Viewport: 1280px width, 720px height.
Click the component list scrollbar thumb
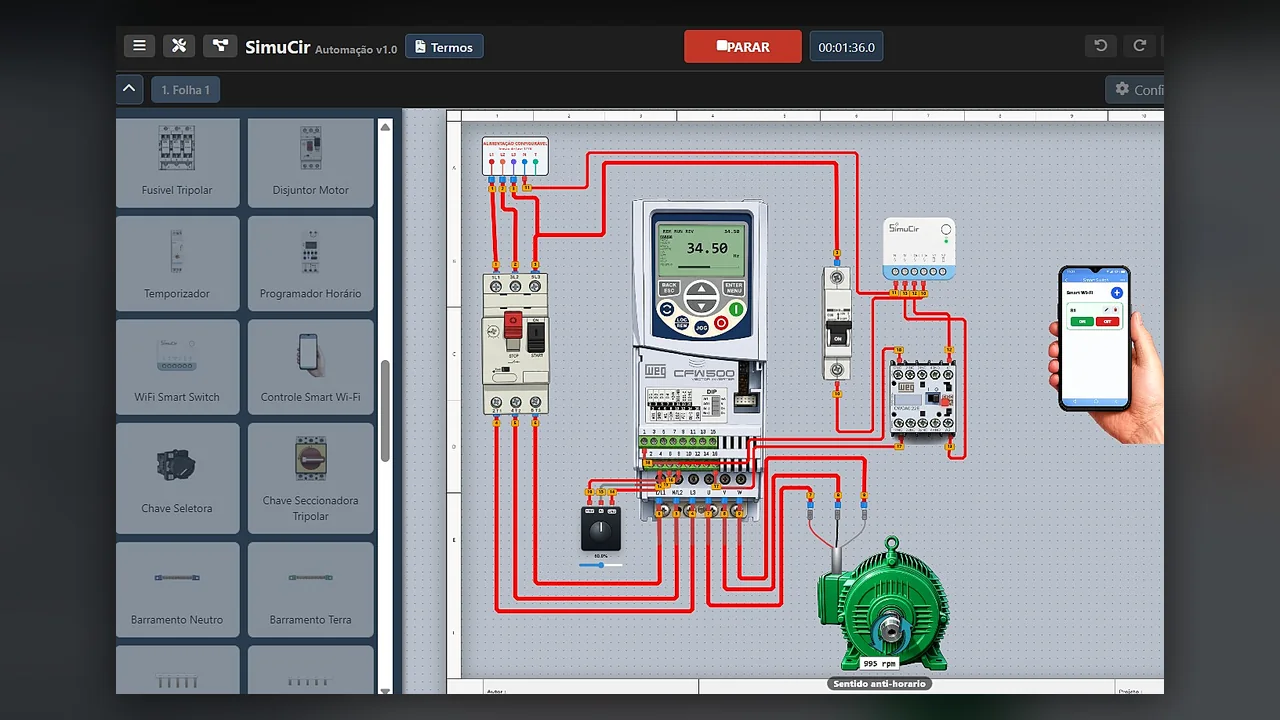pyautogui.click(x=385, y=411)
